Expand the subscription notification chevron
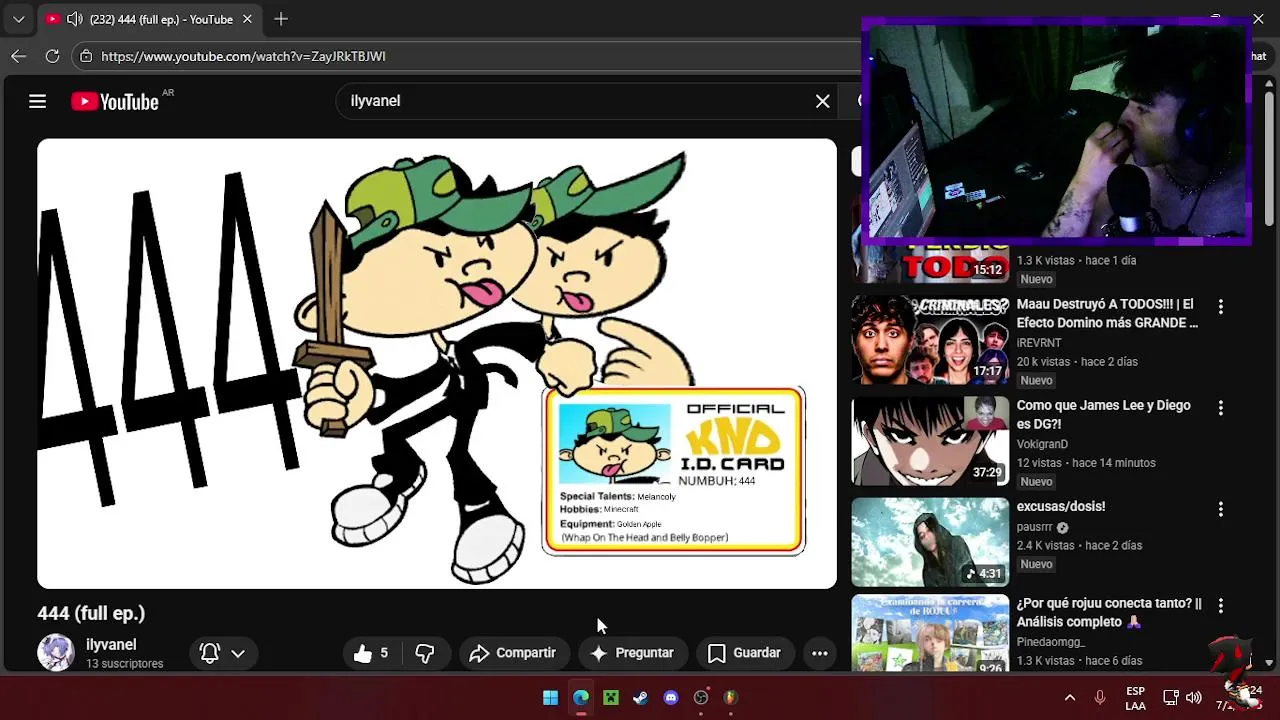1280x720 pixels. [238, 653]
